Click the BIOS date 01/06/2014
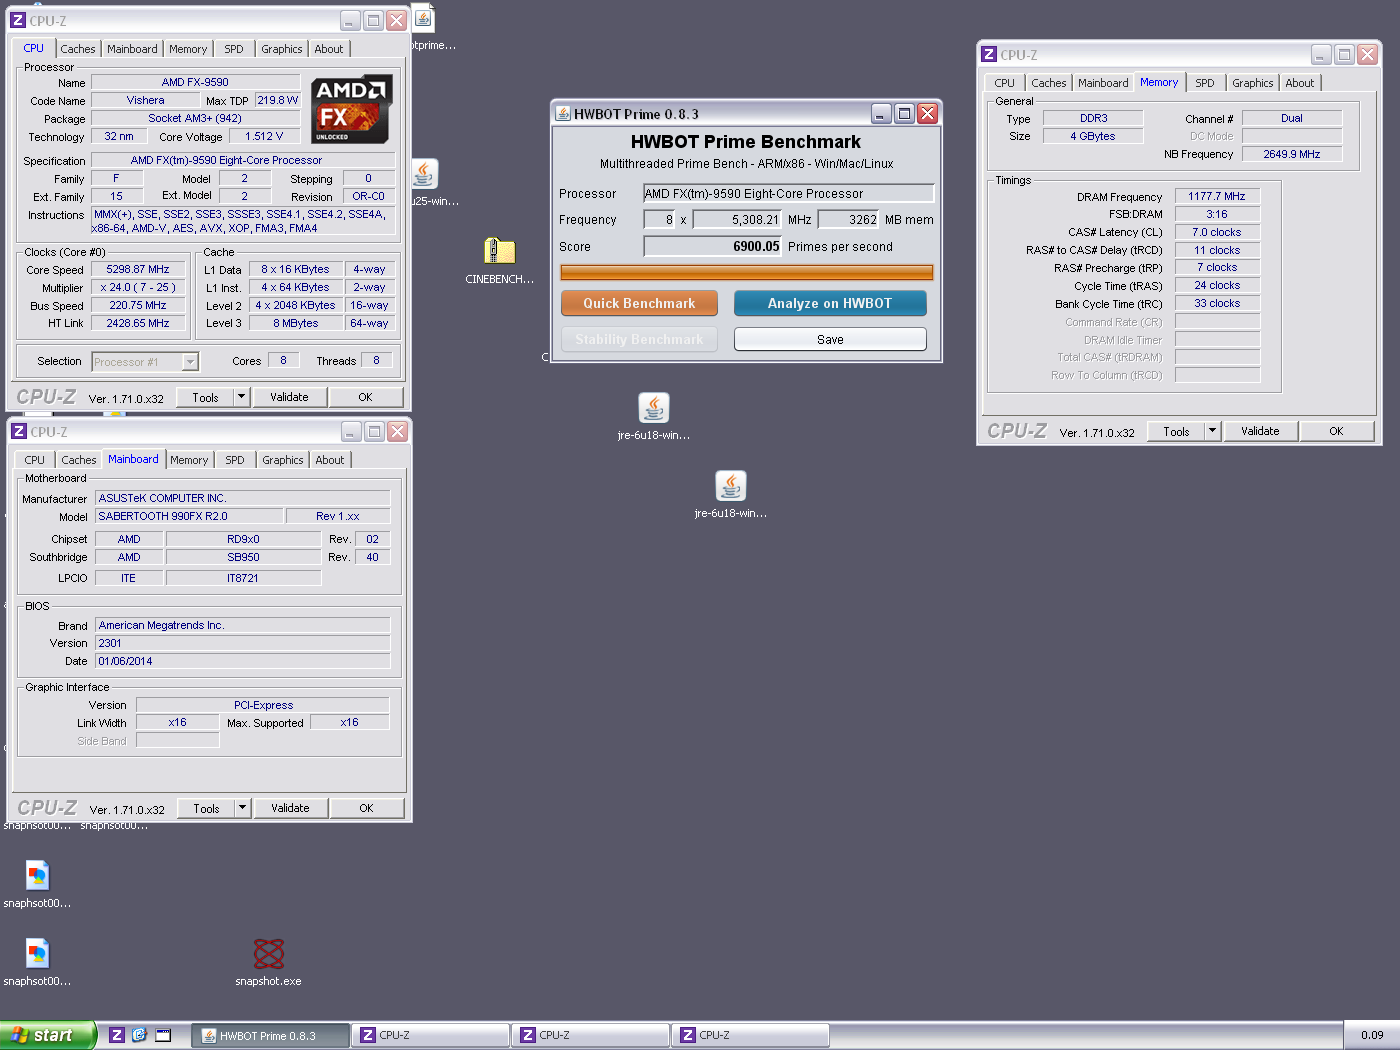The height and width of the screenshot is (1050, 1400). (x=242, y=661)
